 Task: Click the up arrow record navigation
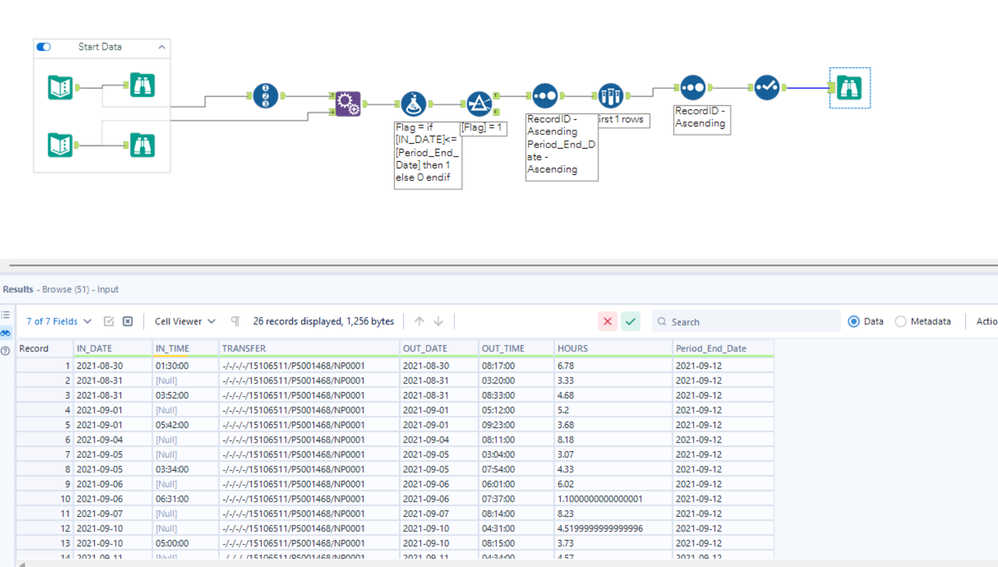point(419,321)
